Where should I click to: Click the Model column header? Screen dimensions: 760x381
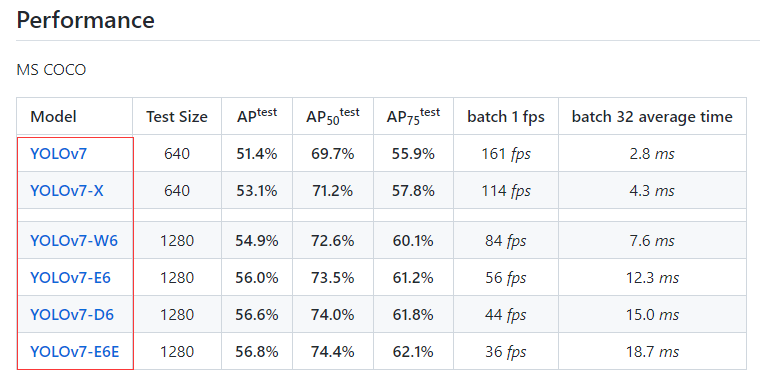53,117
